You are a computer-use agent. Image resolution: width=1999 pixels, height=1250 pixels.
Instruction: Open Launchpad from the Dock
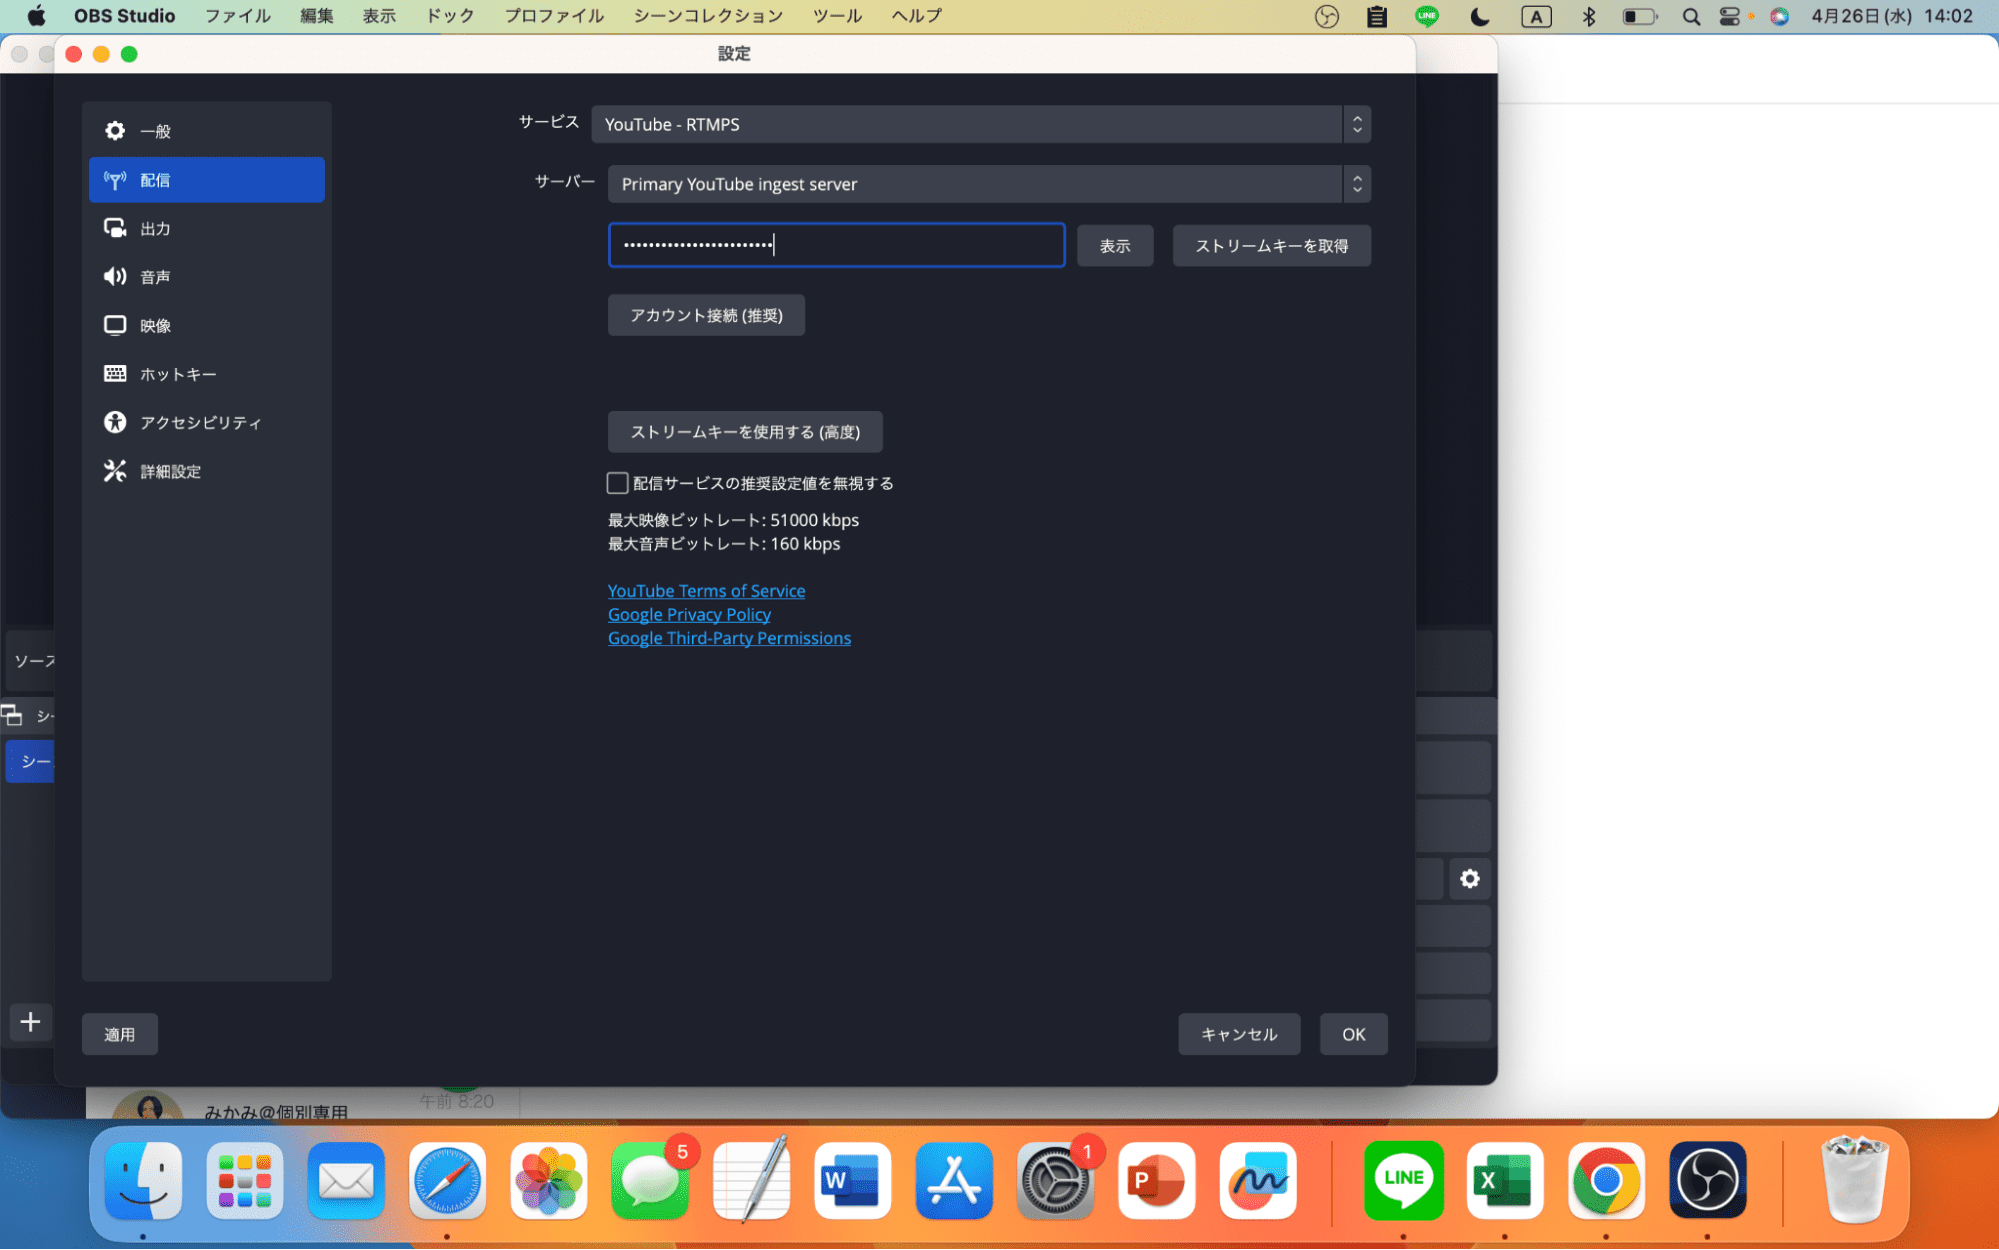[x=244, y=1181]
